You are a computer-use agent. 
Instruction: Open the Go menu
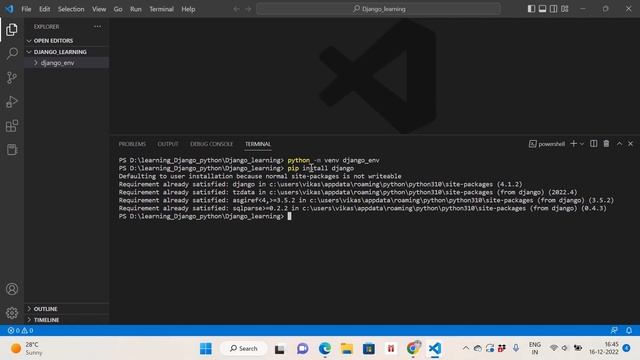[118, 9]
